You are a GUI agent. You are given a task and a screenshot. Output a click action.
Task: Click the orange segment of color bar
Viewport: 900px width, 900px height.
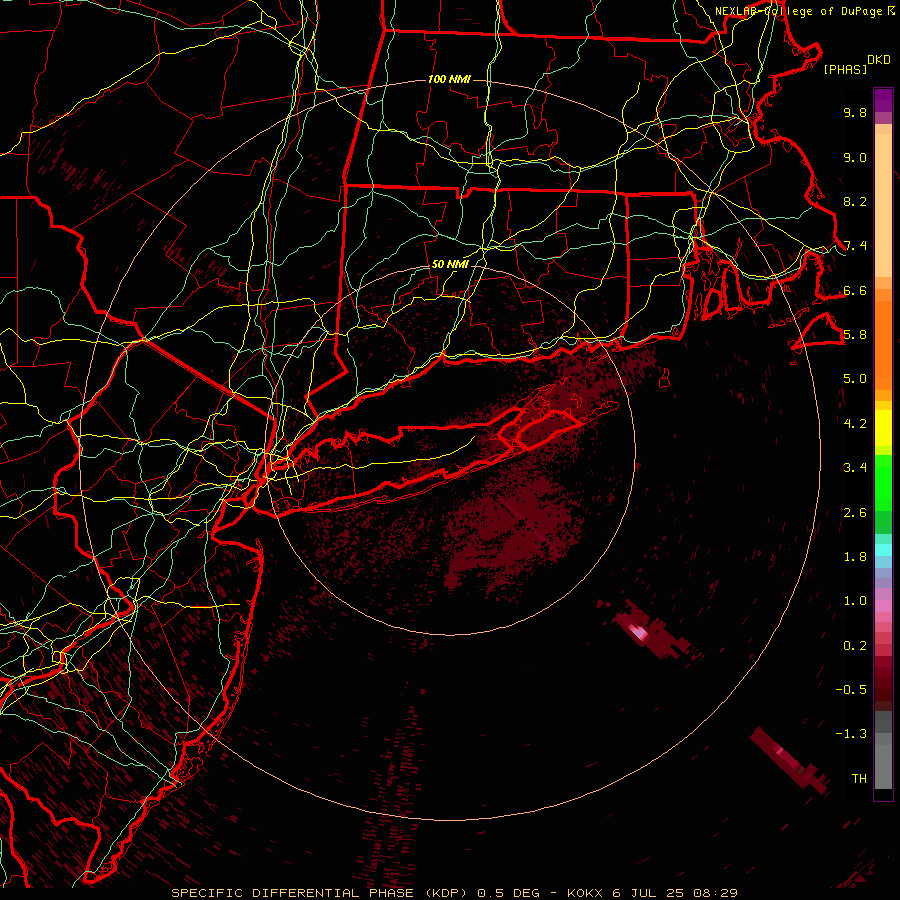pyautogui.click(x=883, y=344)
